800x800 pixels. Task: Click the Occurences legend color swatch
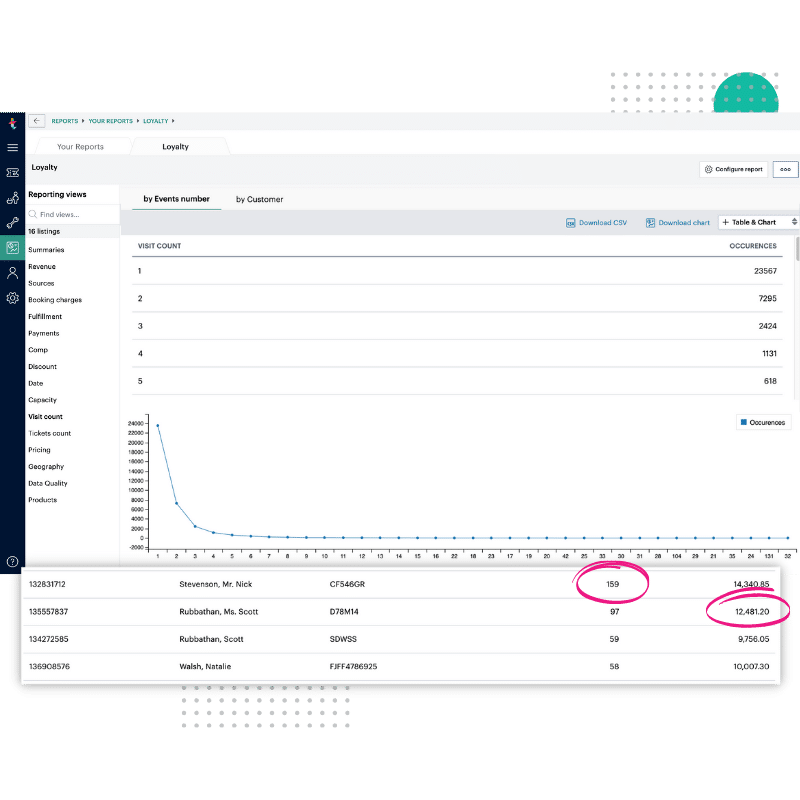click(x=743, y=422)
